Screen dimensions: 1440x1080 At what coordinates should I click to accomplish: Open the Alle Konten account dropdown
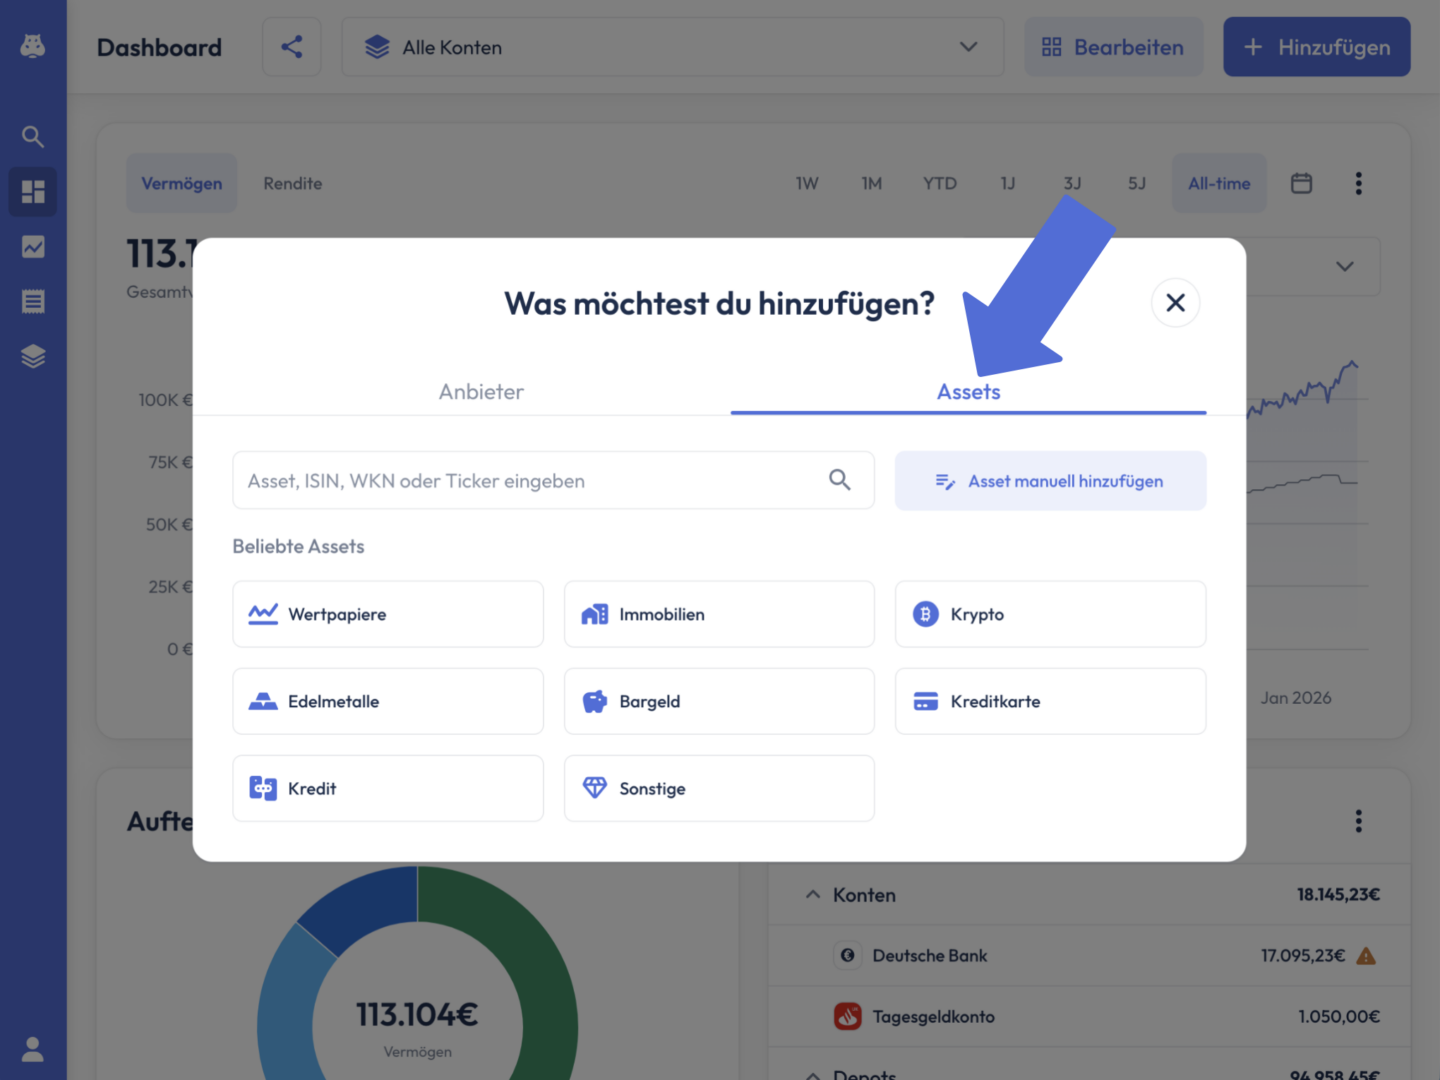[673, 47]
